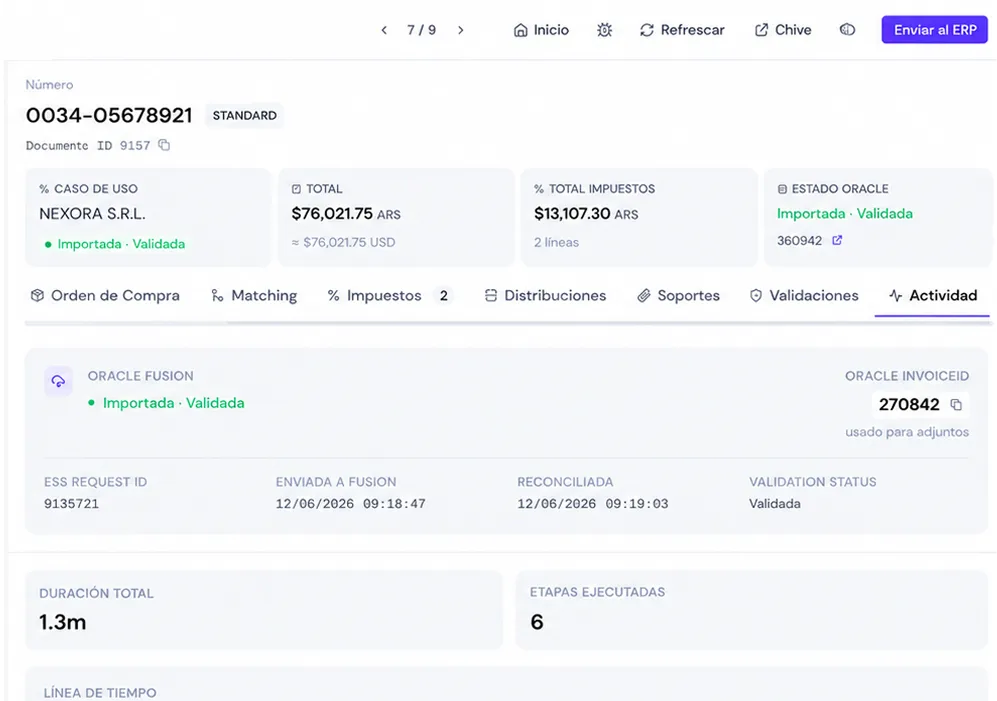
Task: Click the brain AI icon
Action: point(848,30)
